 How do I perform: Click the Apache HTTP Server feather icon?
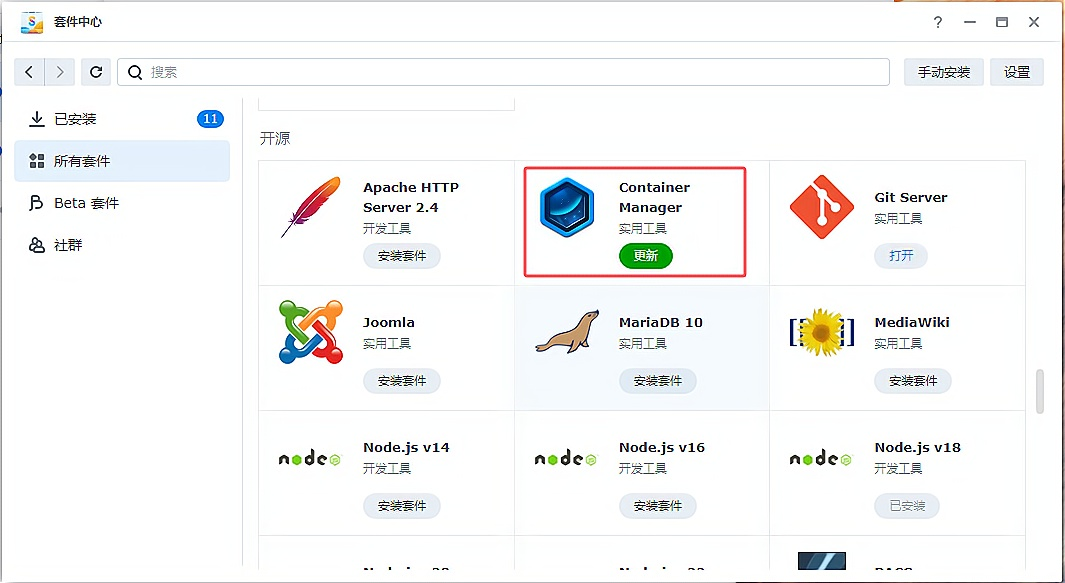coord(310,207)
